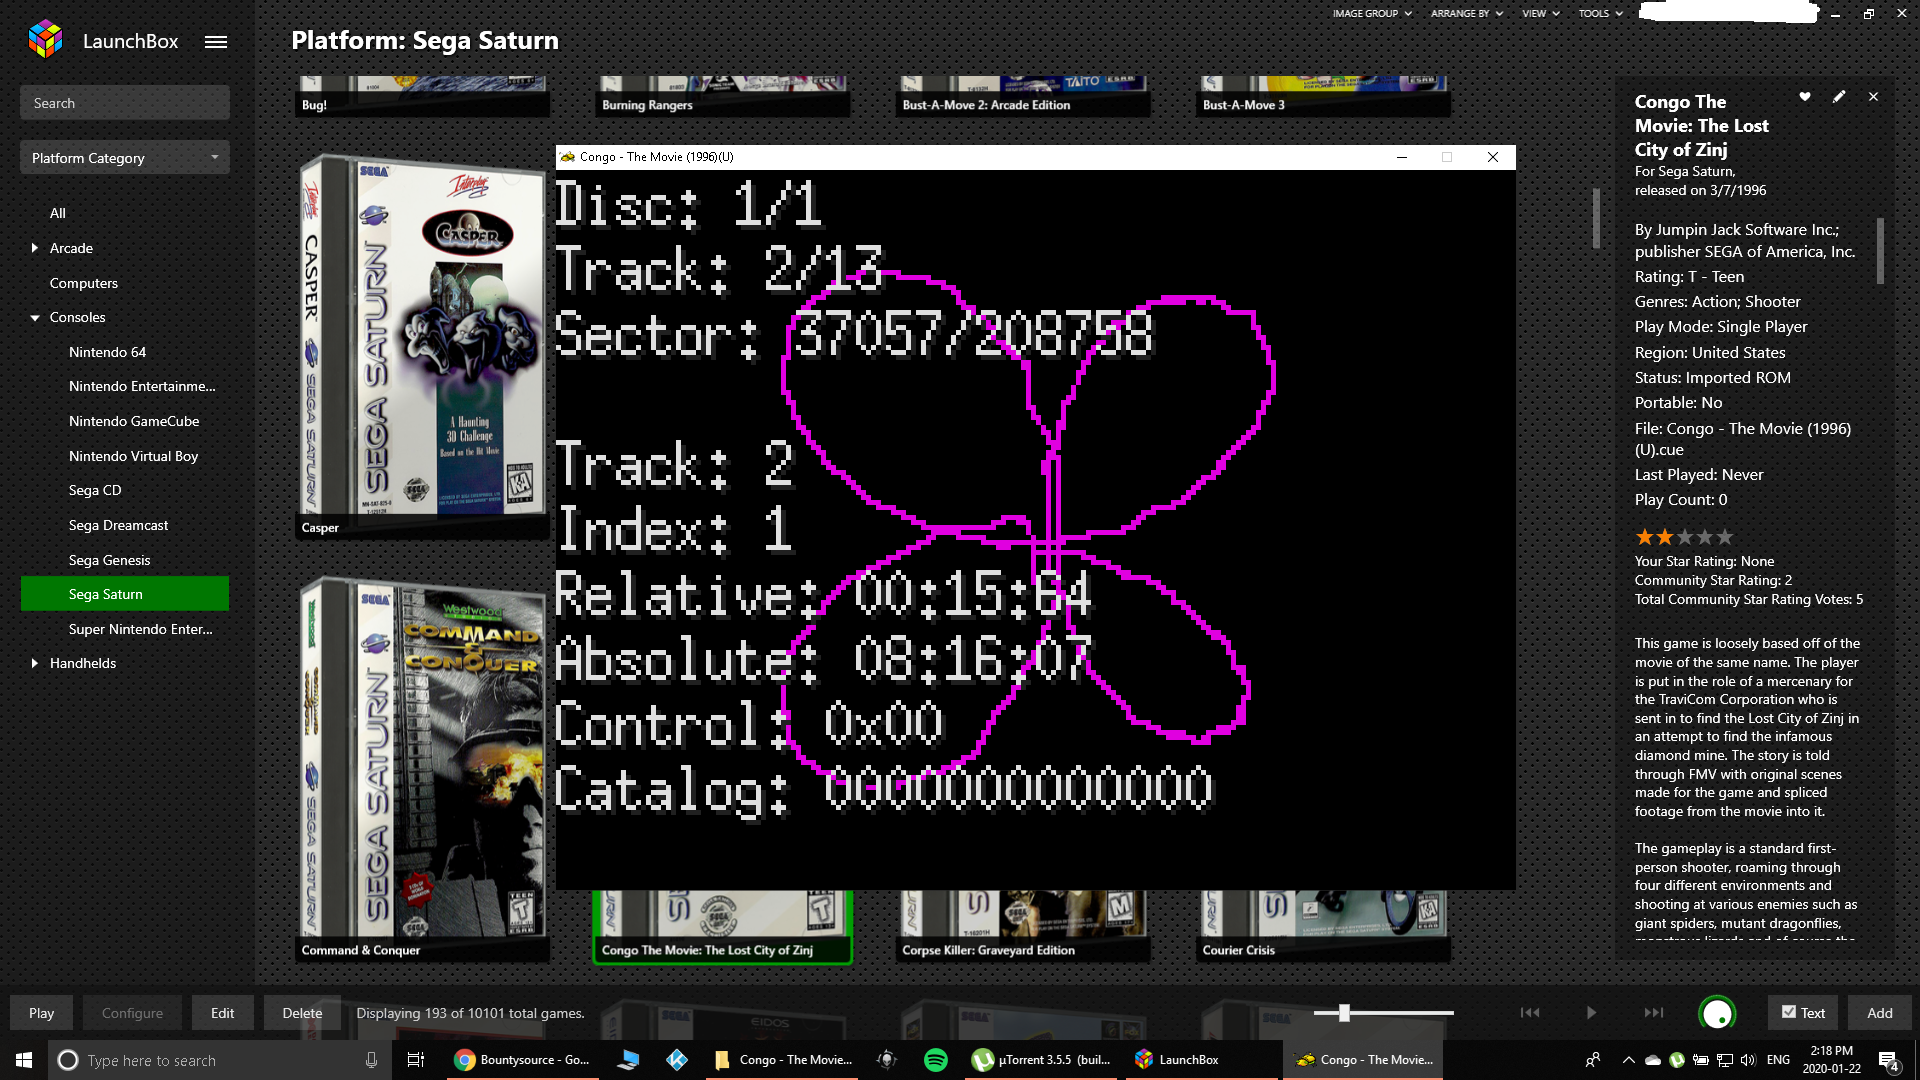Click the Delete button
Image resolution: width=1920 pixels, height=1080 pixels.
pyautogui.click(x=302, y=1013)
